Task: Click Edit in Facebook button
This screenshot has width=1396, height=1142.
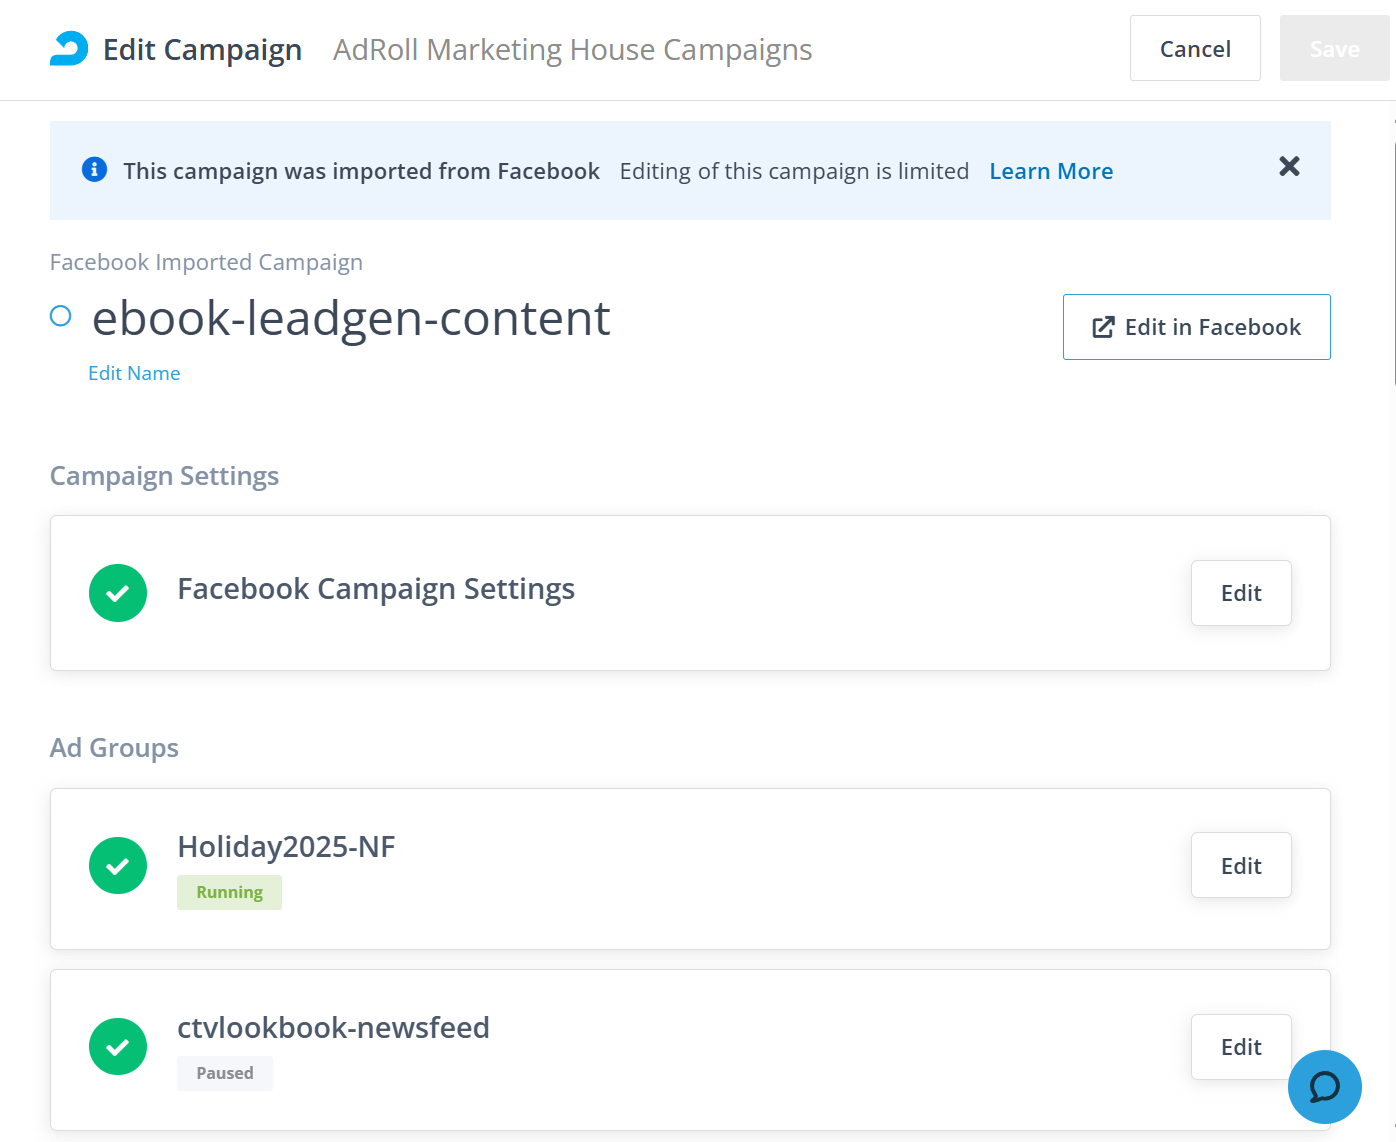Action: [1196, 327]
